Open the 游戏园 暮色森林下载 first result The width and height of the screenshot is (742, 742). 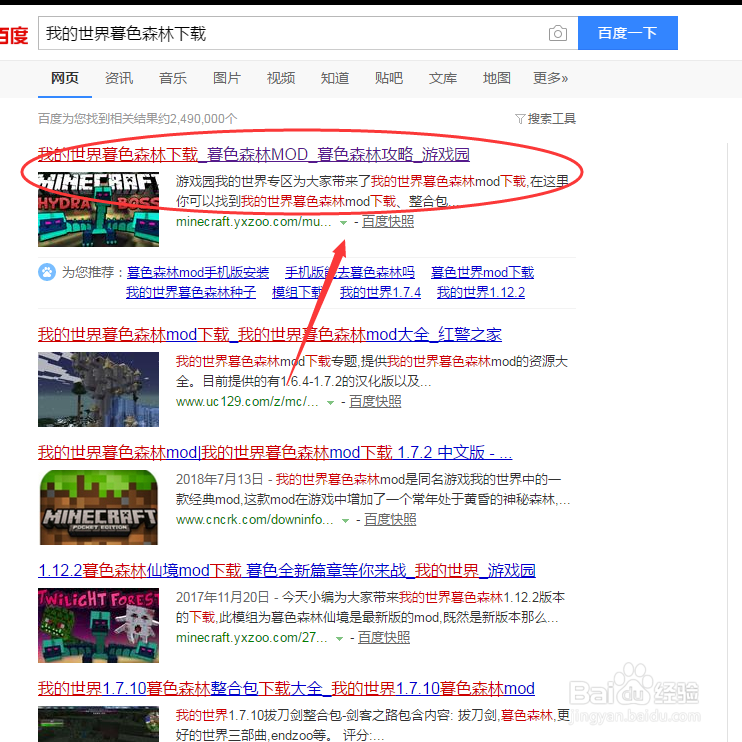click(x=254, y=154)
